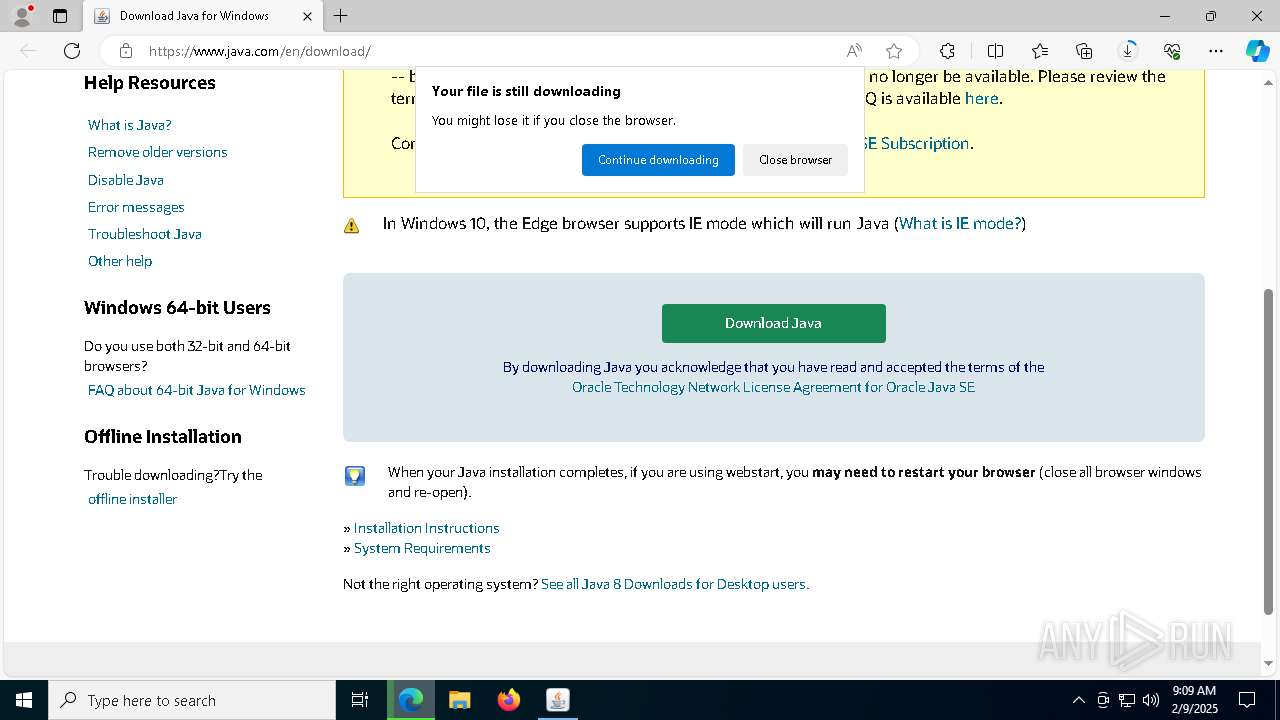Open Task View on taskbar
Screen dimensions: 1280x720
pos(360,700)
